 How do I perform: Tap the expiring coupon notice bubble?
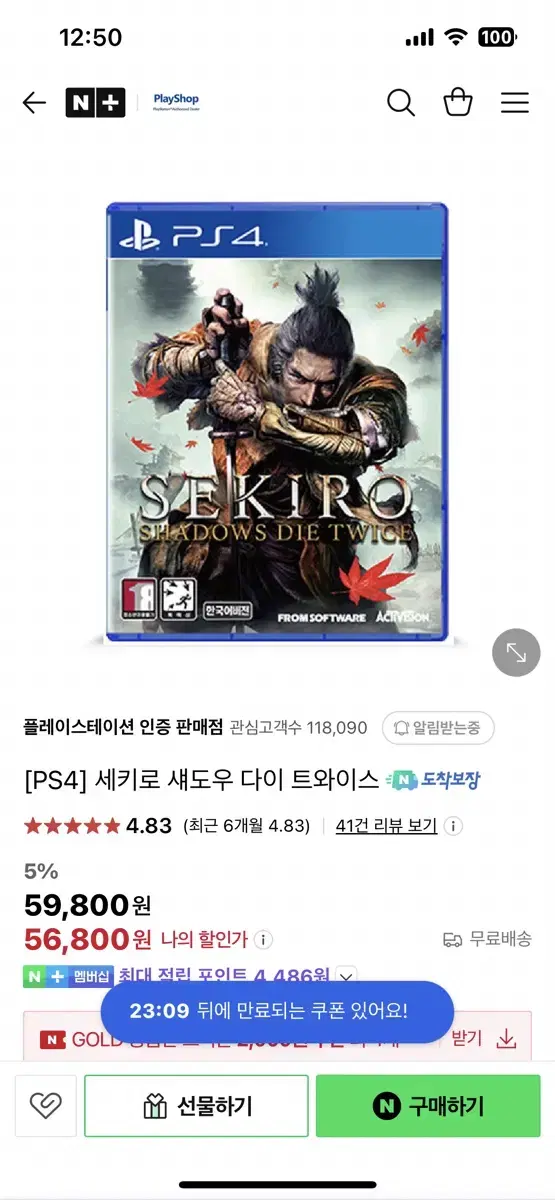[x=277, y=1011]
